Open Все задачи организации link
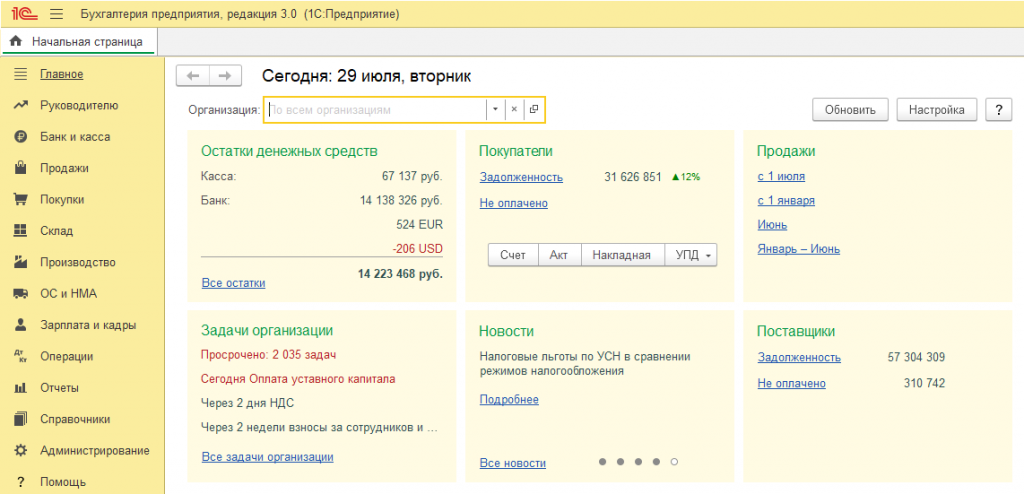The image size is (1024, 494). (268, 457)
